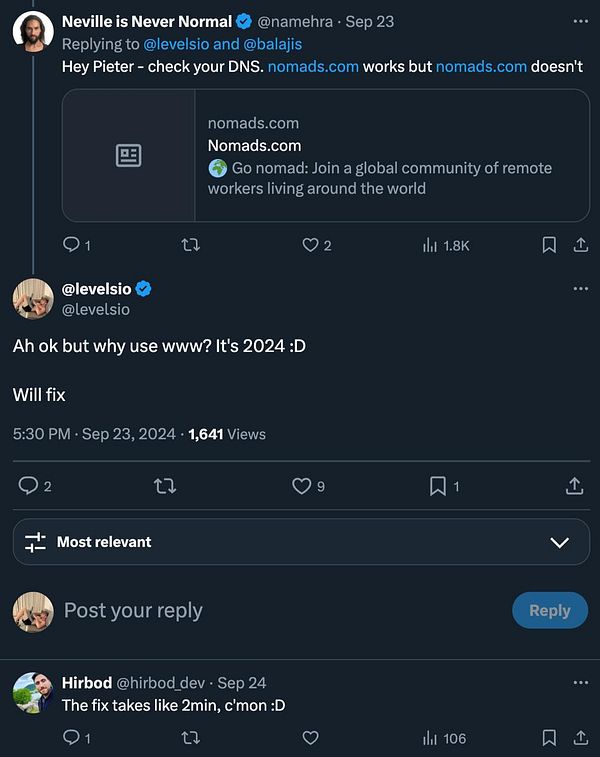
Task: Bookmark levelsio's main tweet
Action: (x=437, y=486)
